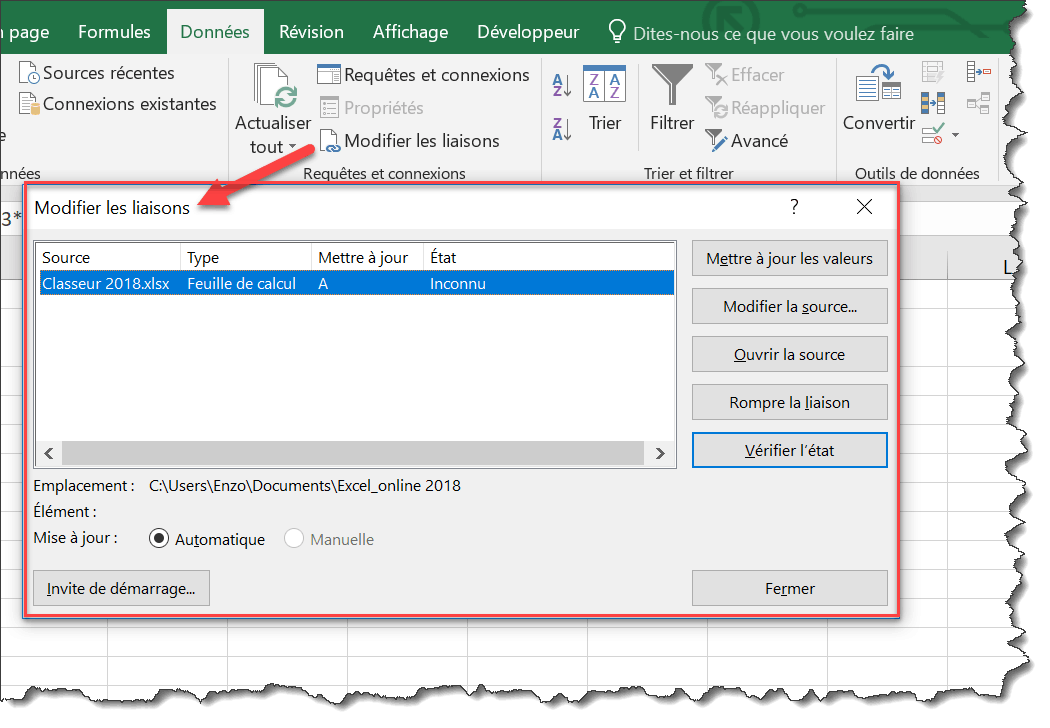The height and width of the screenshot is (728, 1050).
Task: Click the link list's right scroll arrow
Action: [660, 453]
